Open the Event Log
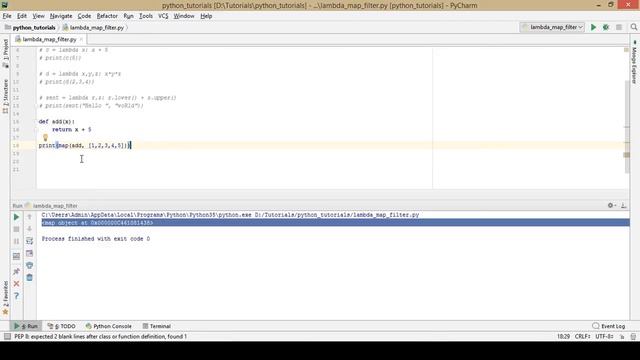Screen dimensions: 640x360 609,326
